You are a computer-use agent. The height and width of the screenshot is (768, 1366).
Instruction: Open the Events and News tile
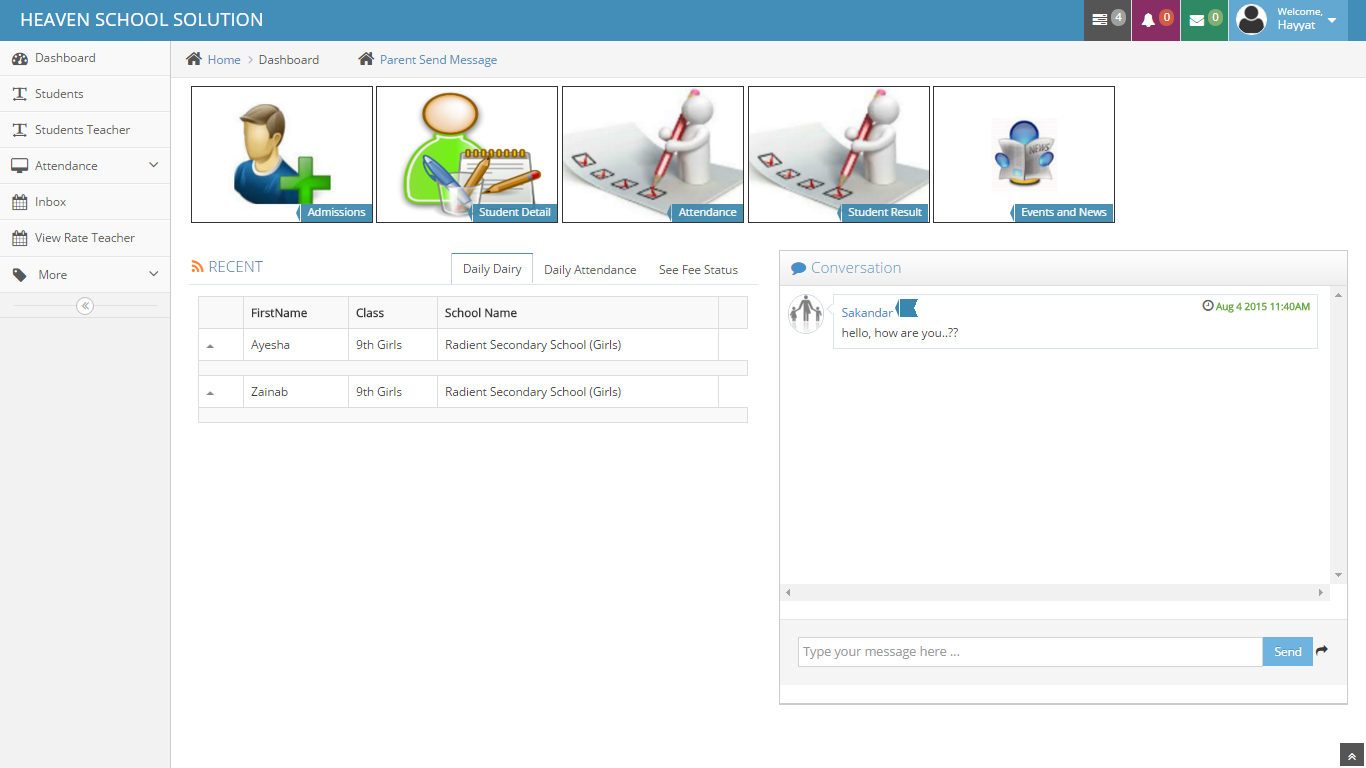(x=1023, y=154)
